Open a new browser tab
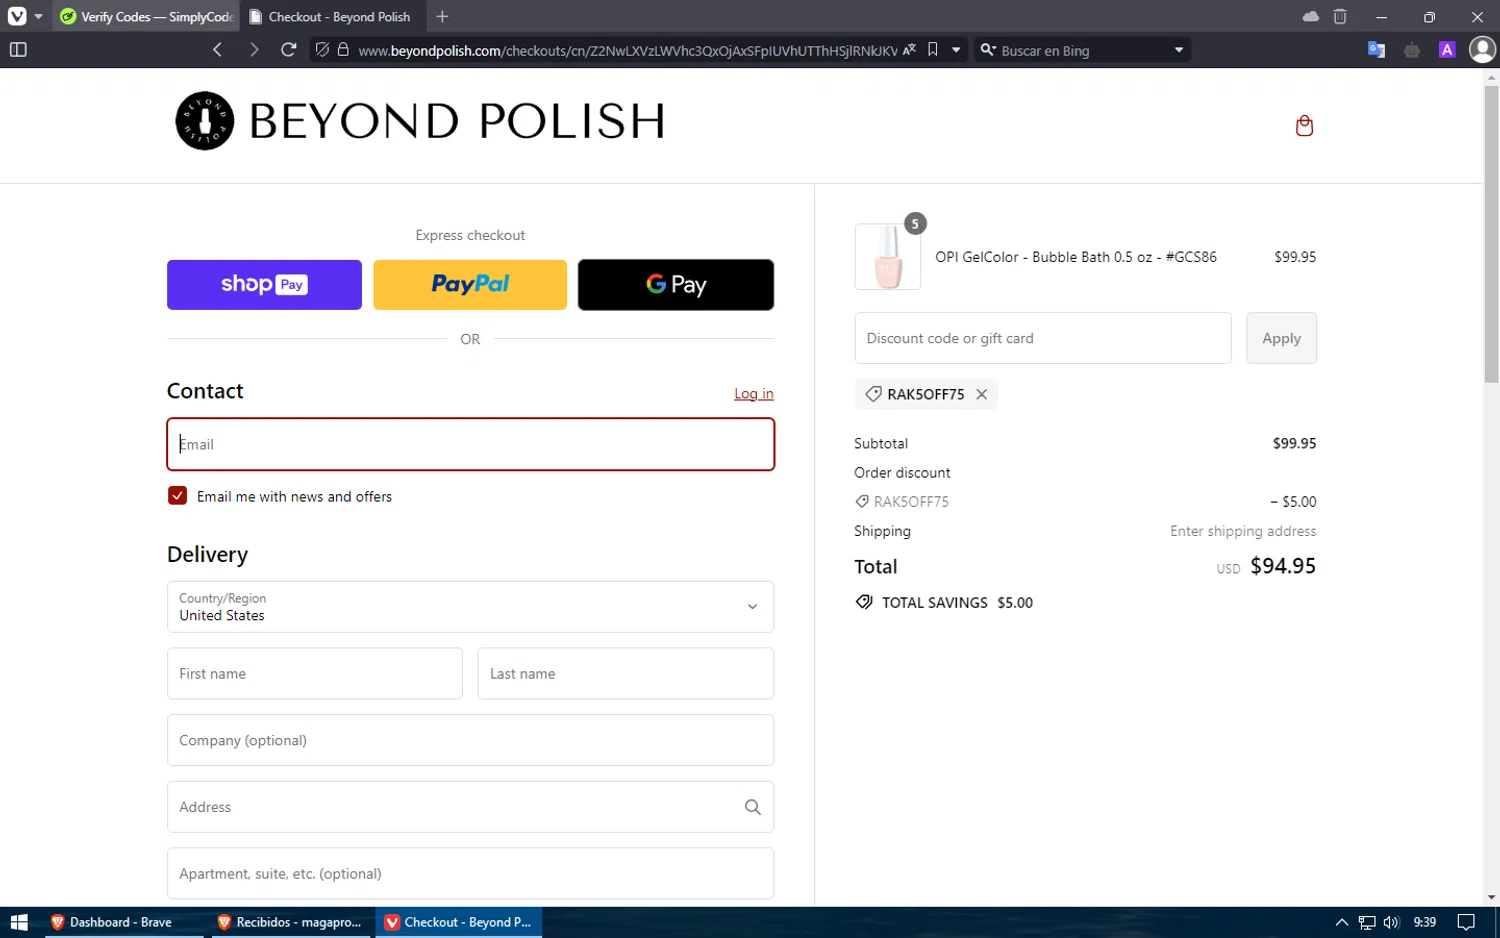1500x938 pixels. click(x=442, y=16)
